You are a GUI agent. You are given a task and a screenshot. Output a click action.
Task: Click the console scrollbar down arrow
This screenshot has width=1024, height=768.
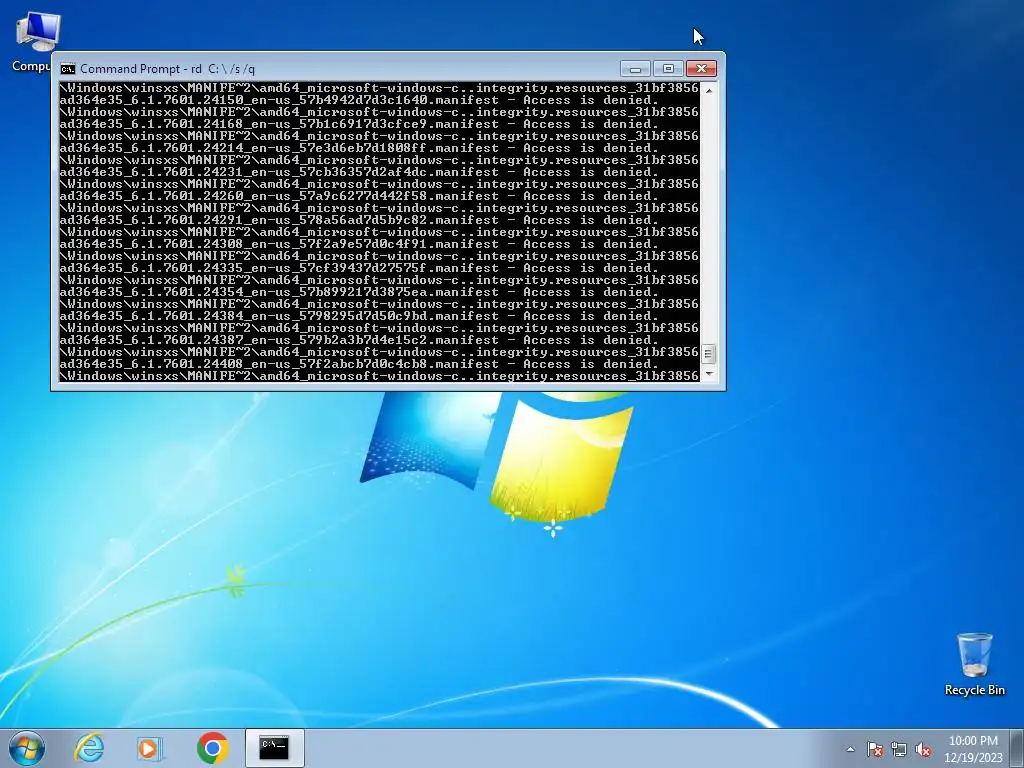(709, 374)
